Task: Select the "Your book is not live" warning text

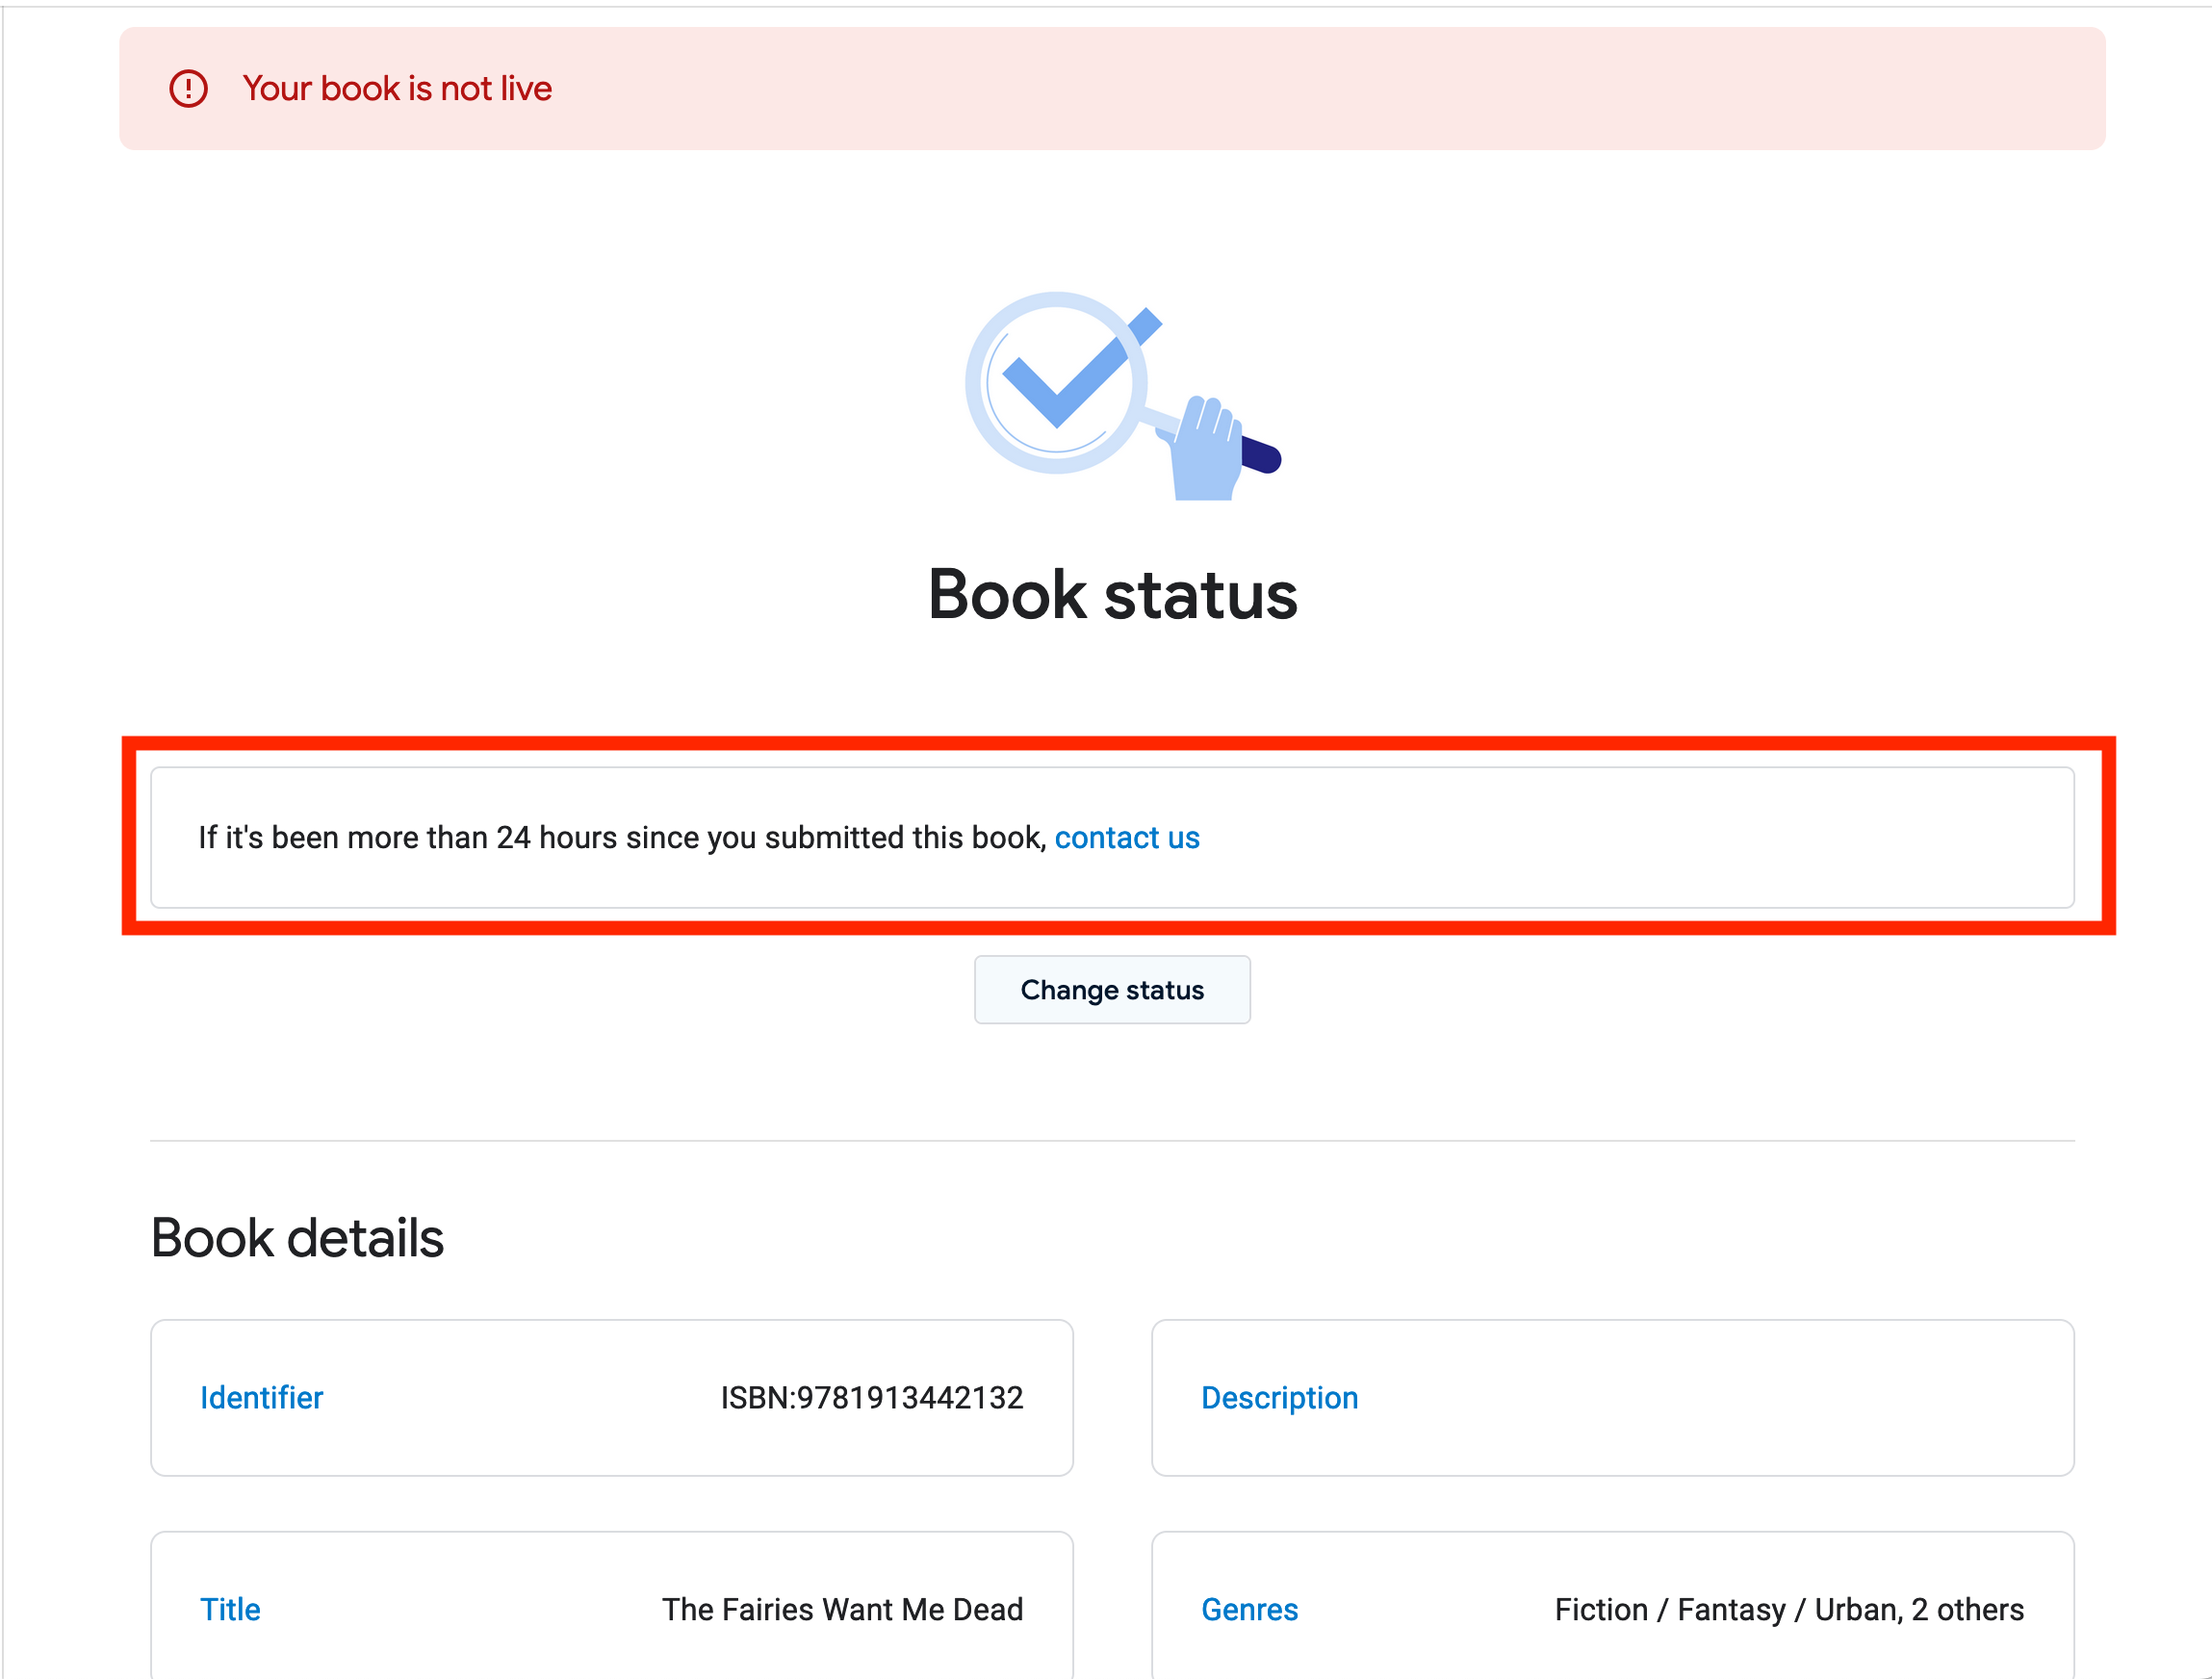Action: click(x=397, y=89)
